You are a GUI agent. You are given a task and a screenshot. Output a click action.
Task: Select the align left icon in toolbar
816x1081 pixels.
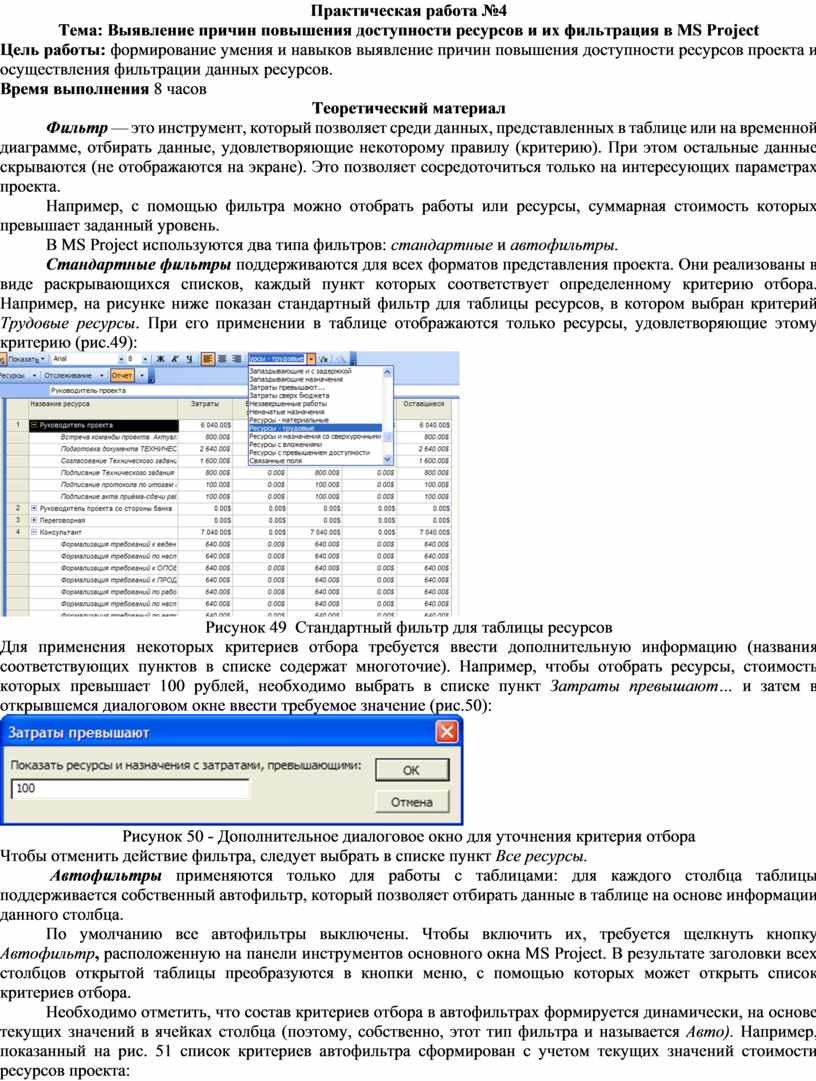click(x=207, y=359)
